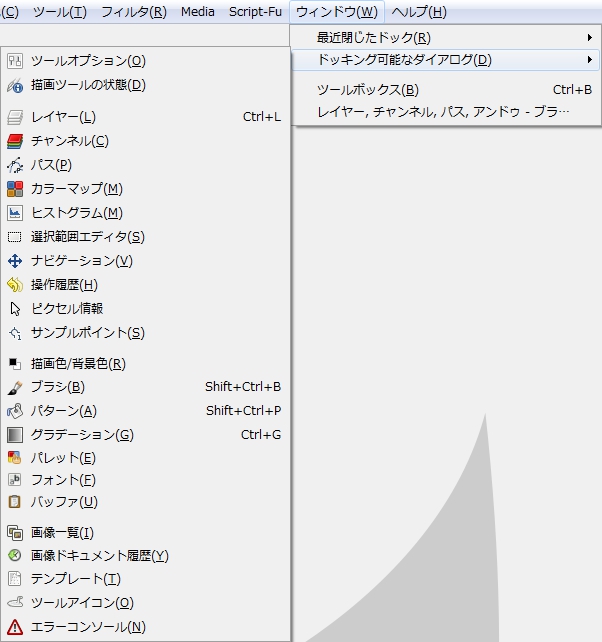Expand the 最近閉じたドック(R) submenu arrow
Screen dimensions: 602x642
point(590,38)
